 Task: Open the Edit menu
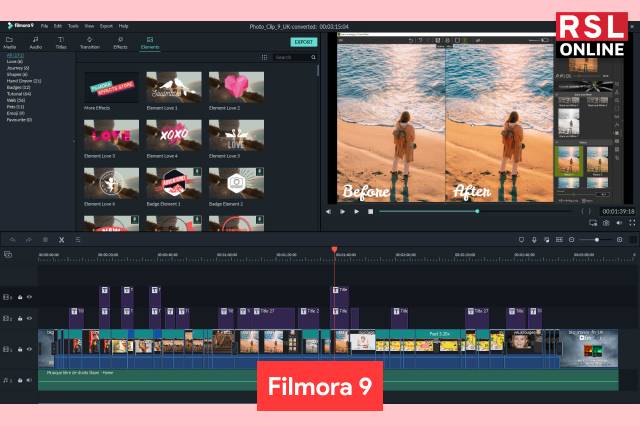point(58,26)
